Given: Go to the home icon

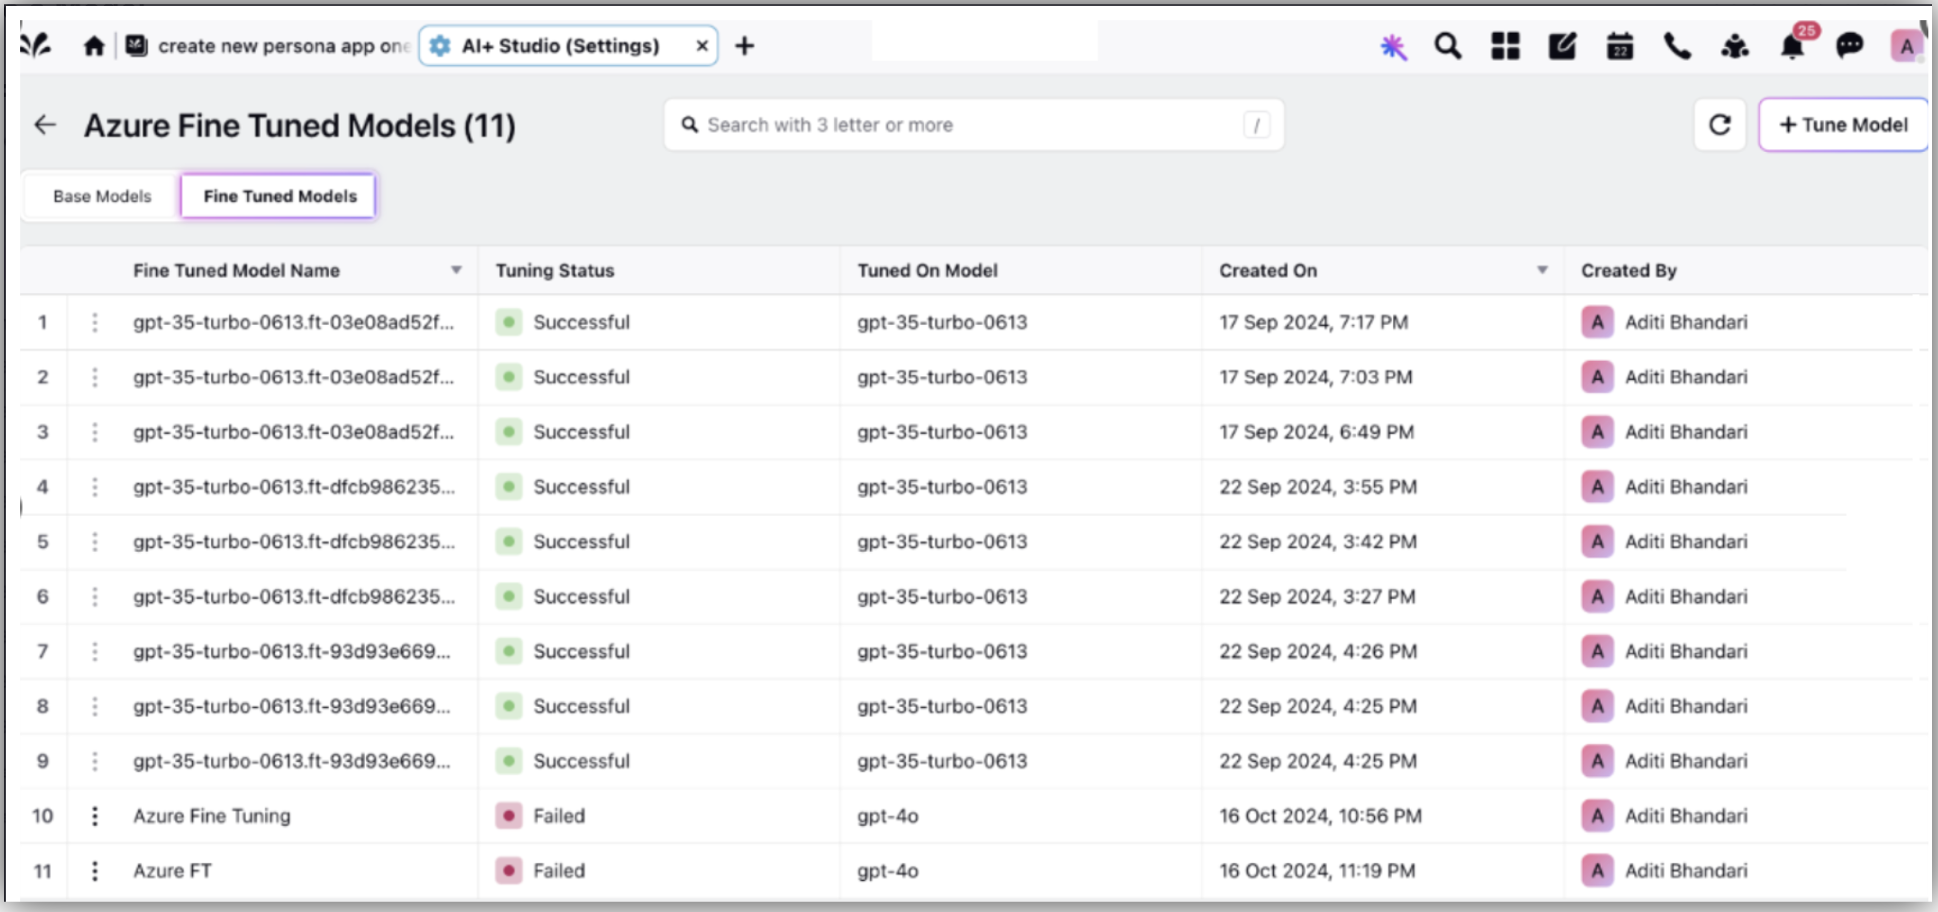Looking at the screenshot, I should click(x=94, y=46).
